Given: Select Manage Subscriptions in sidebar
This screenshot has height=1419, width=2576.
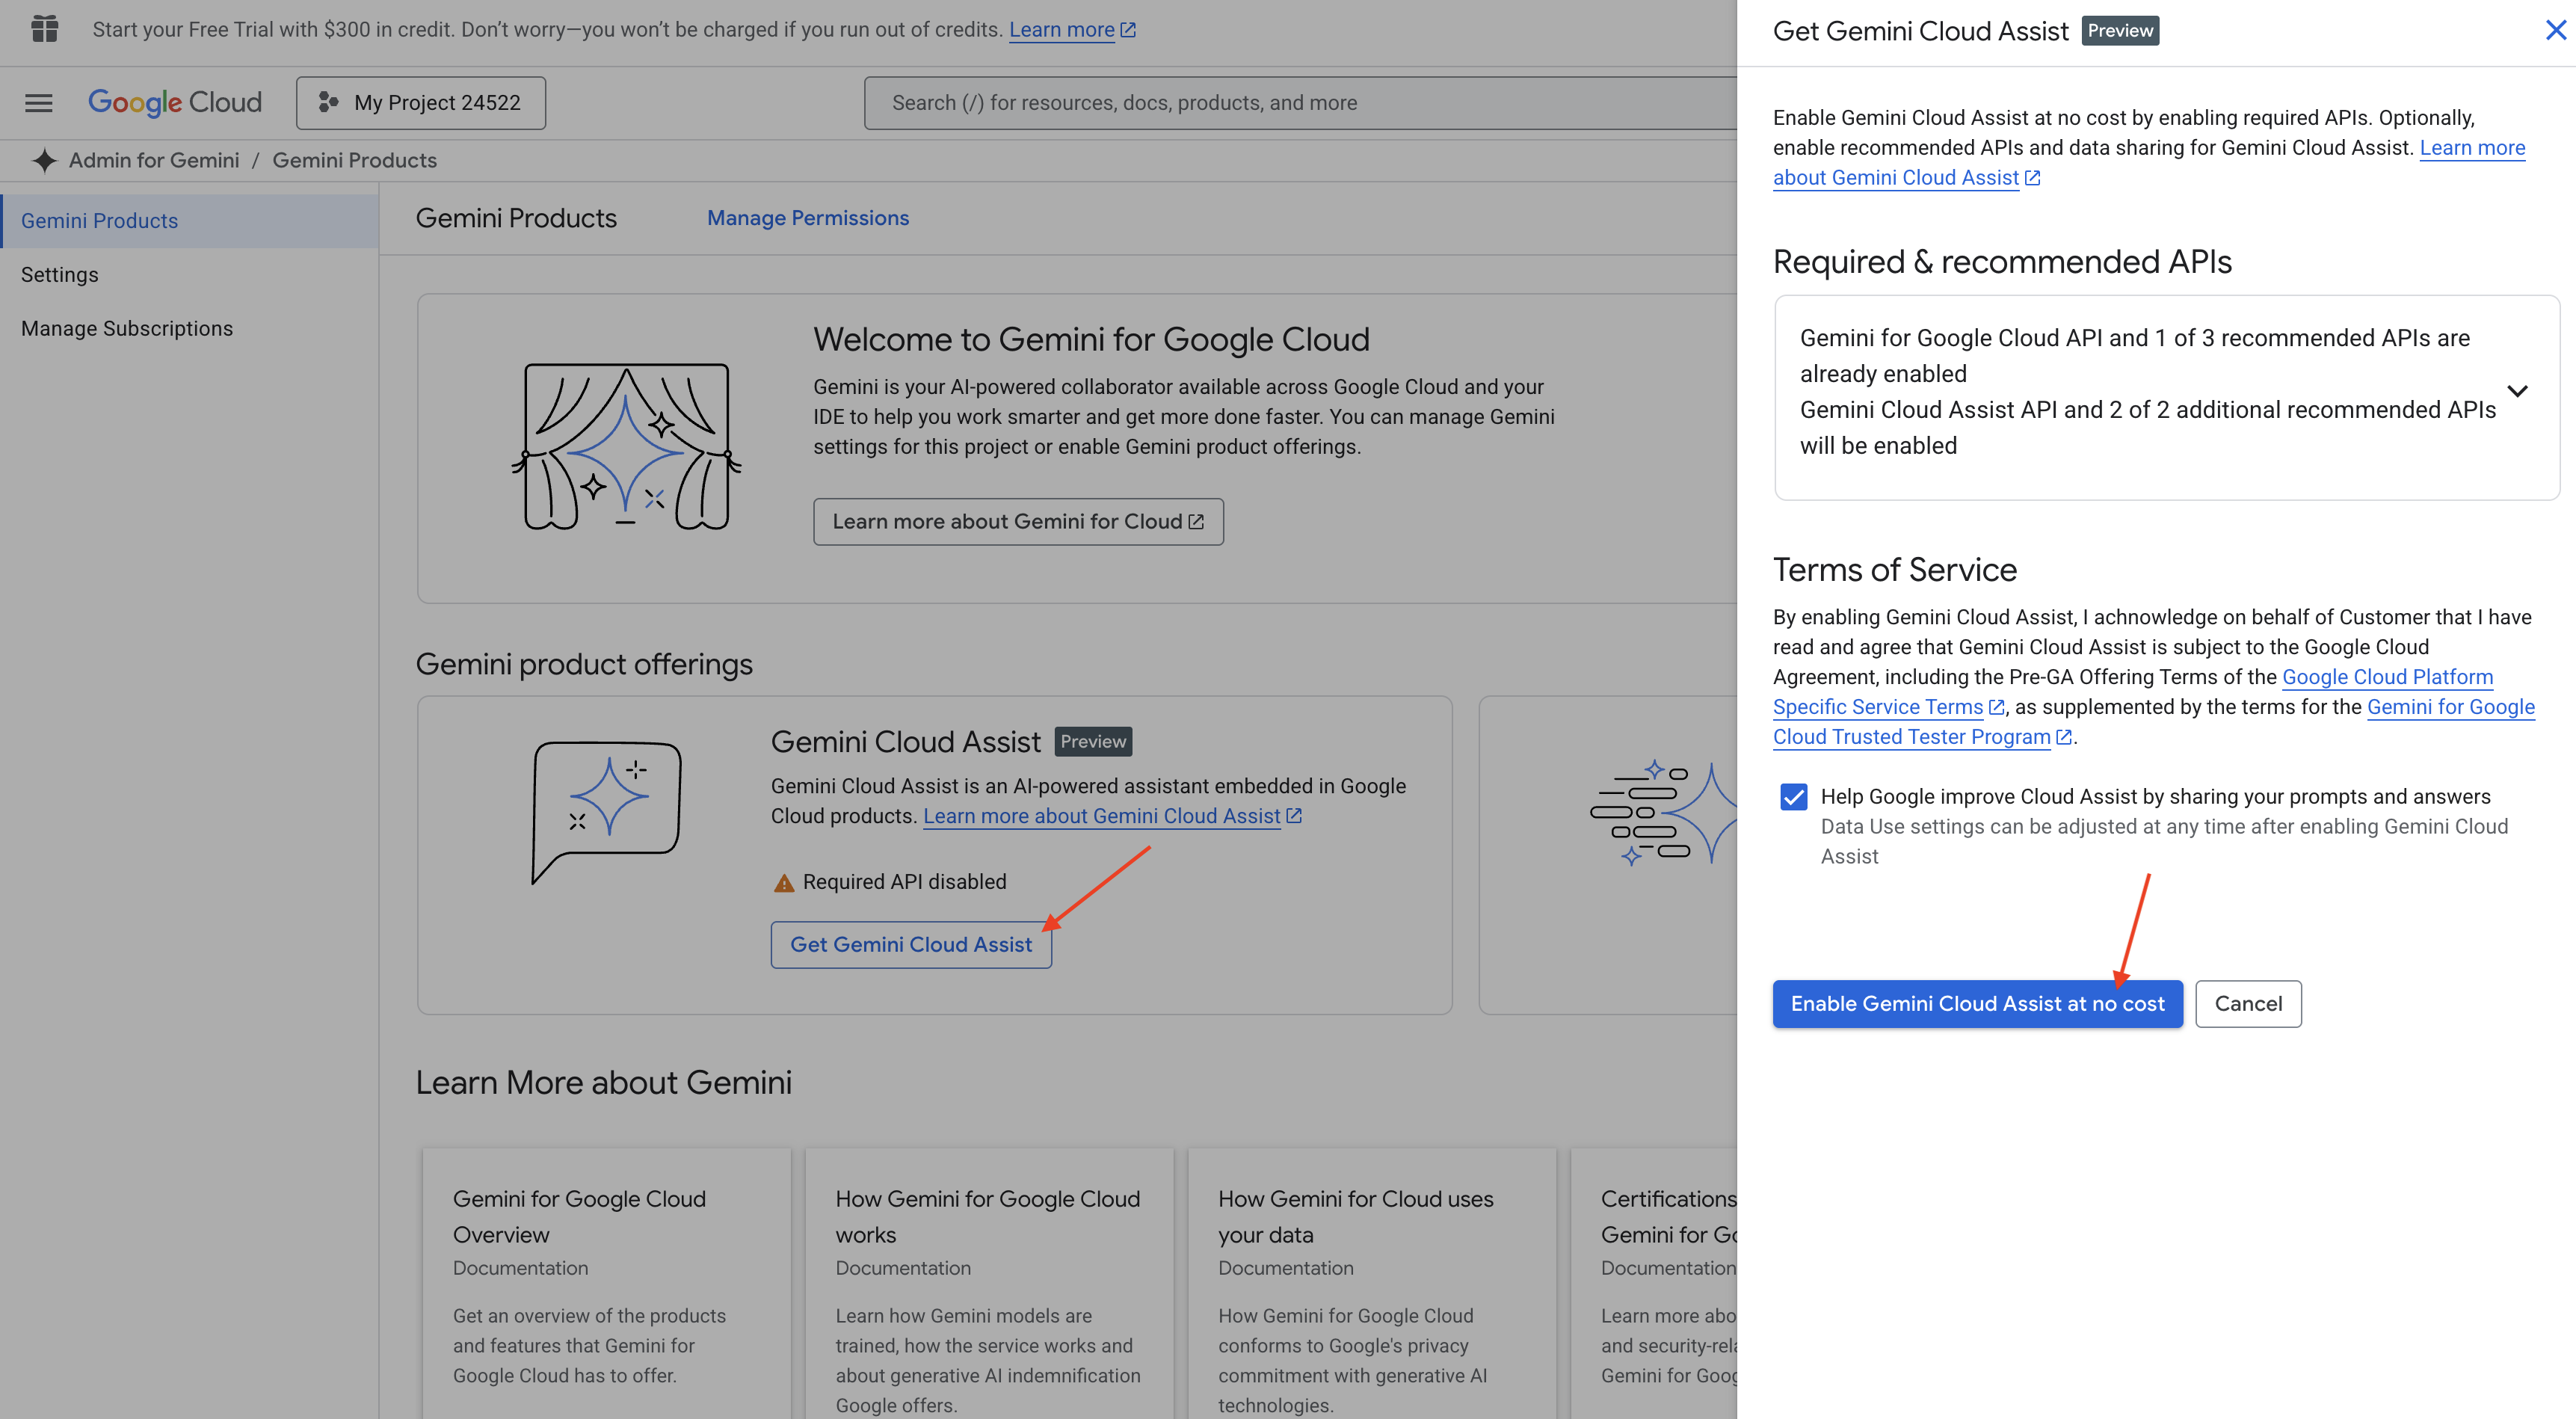Looking at the screenshot, I should (127, 329).
